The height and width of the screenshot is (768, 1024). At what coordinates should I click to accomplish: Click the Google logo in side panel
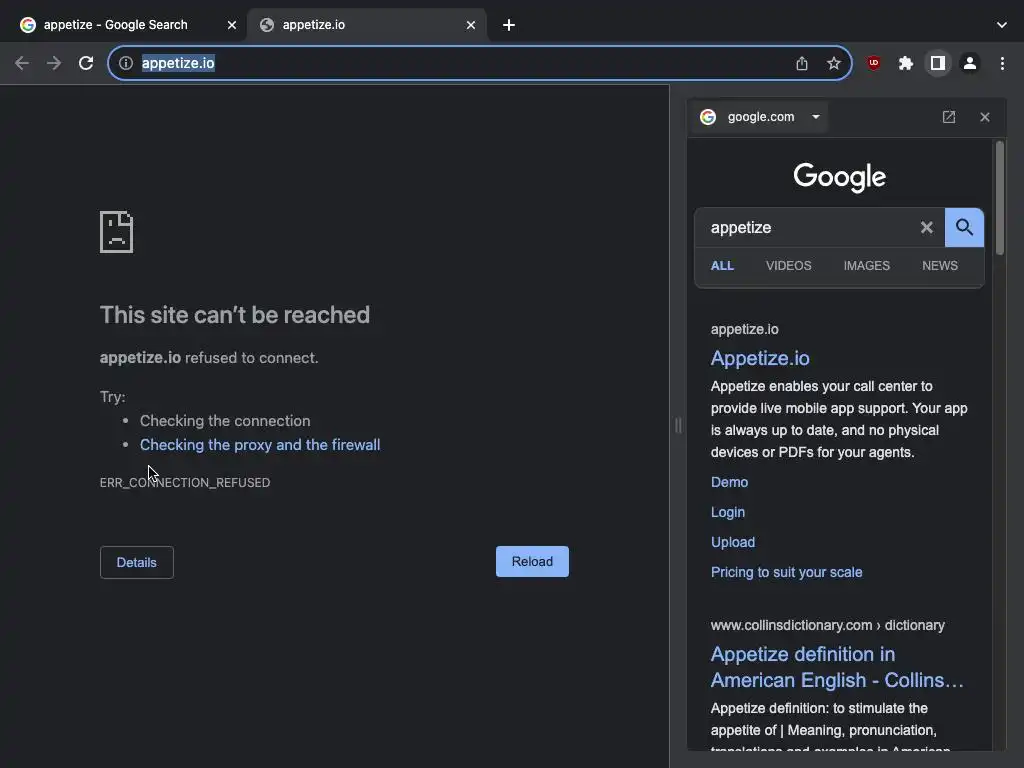[x=839, y=176]
